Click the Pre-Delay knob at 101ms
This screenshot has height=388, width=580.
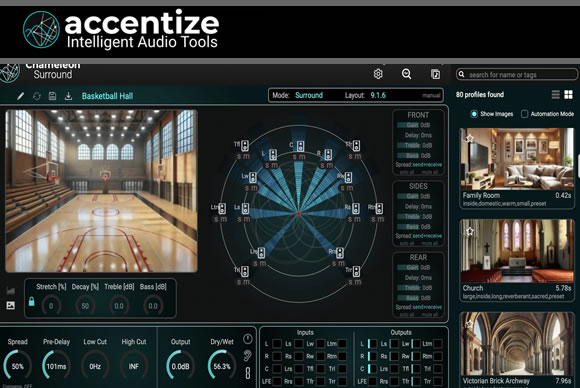(x=56, y=365)
